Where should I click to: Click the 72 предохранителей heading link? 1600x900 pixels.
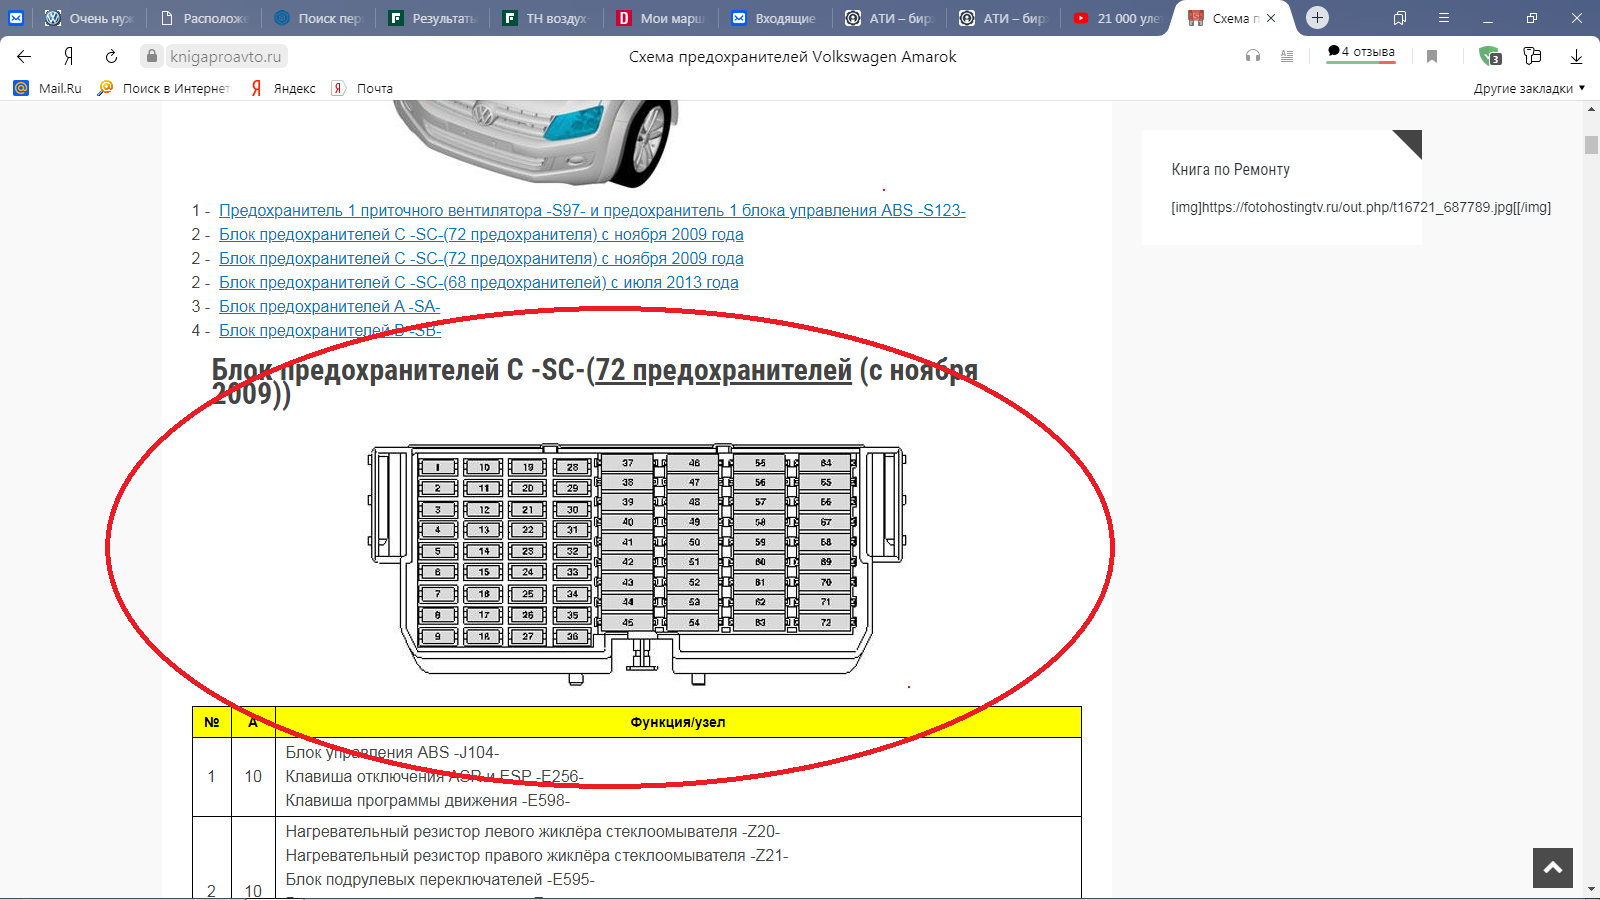723,370
